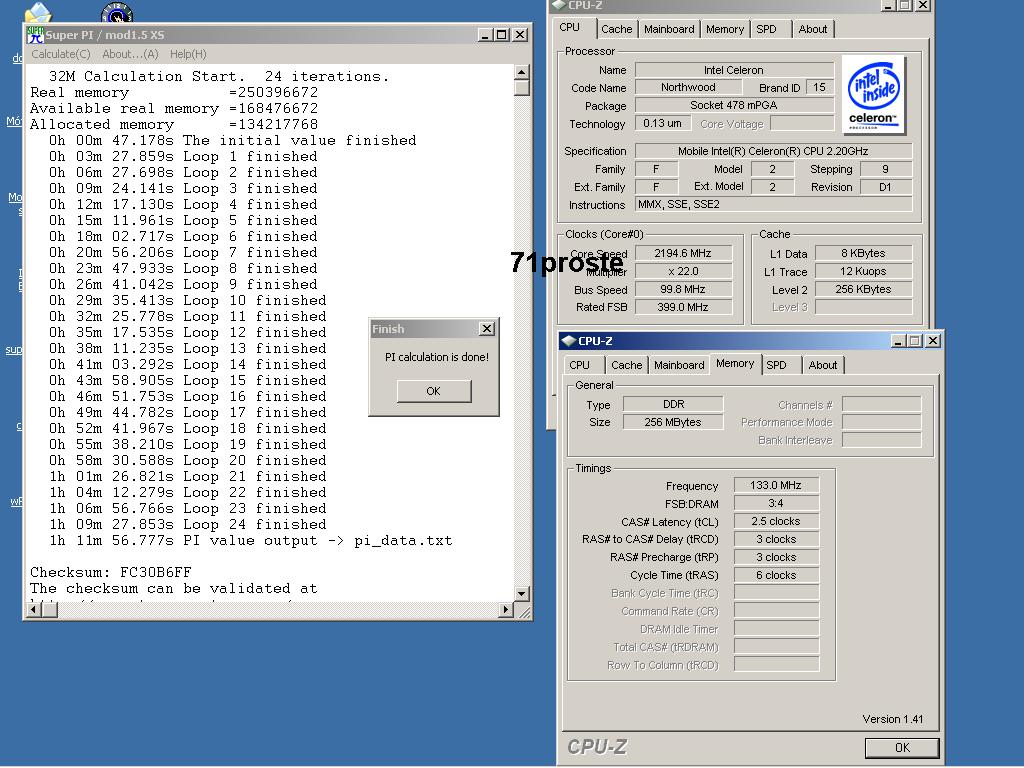Click Cycle Time (tRAS) value 6 clocks
This screenshot has height=768, width=1024.
(776, 575)
